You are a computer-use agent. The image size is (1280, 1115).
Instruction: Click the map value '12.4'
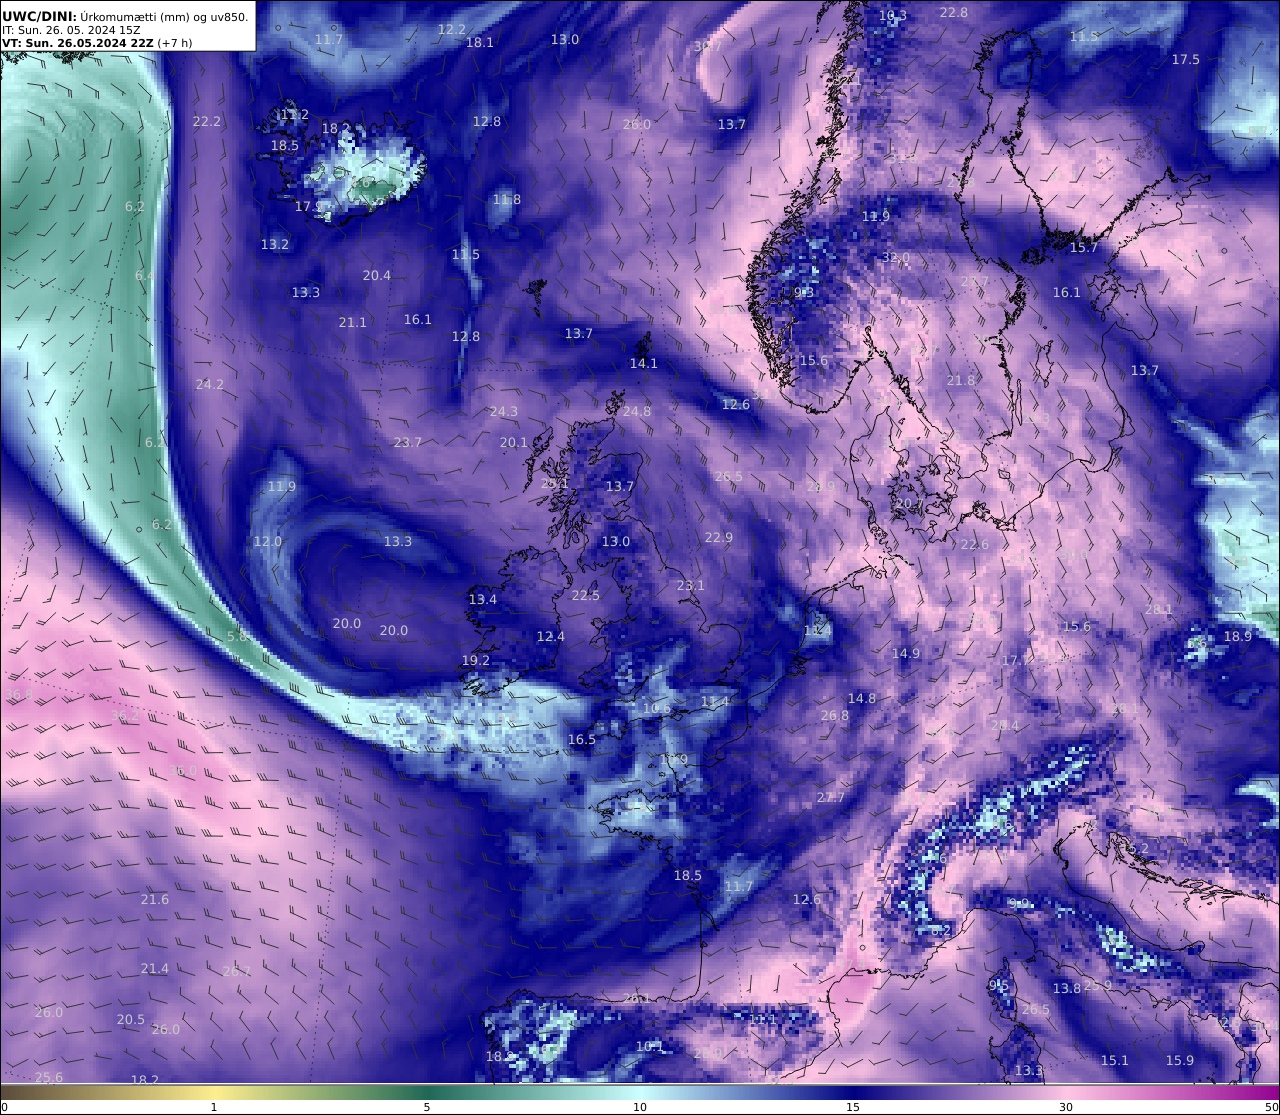551,637
